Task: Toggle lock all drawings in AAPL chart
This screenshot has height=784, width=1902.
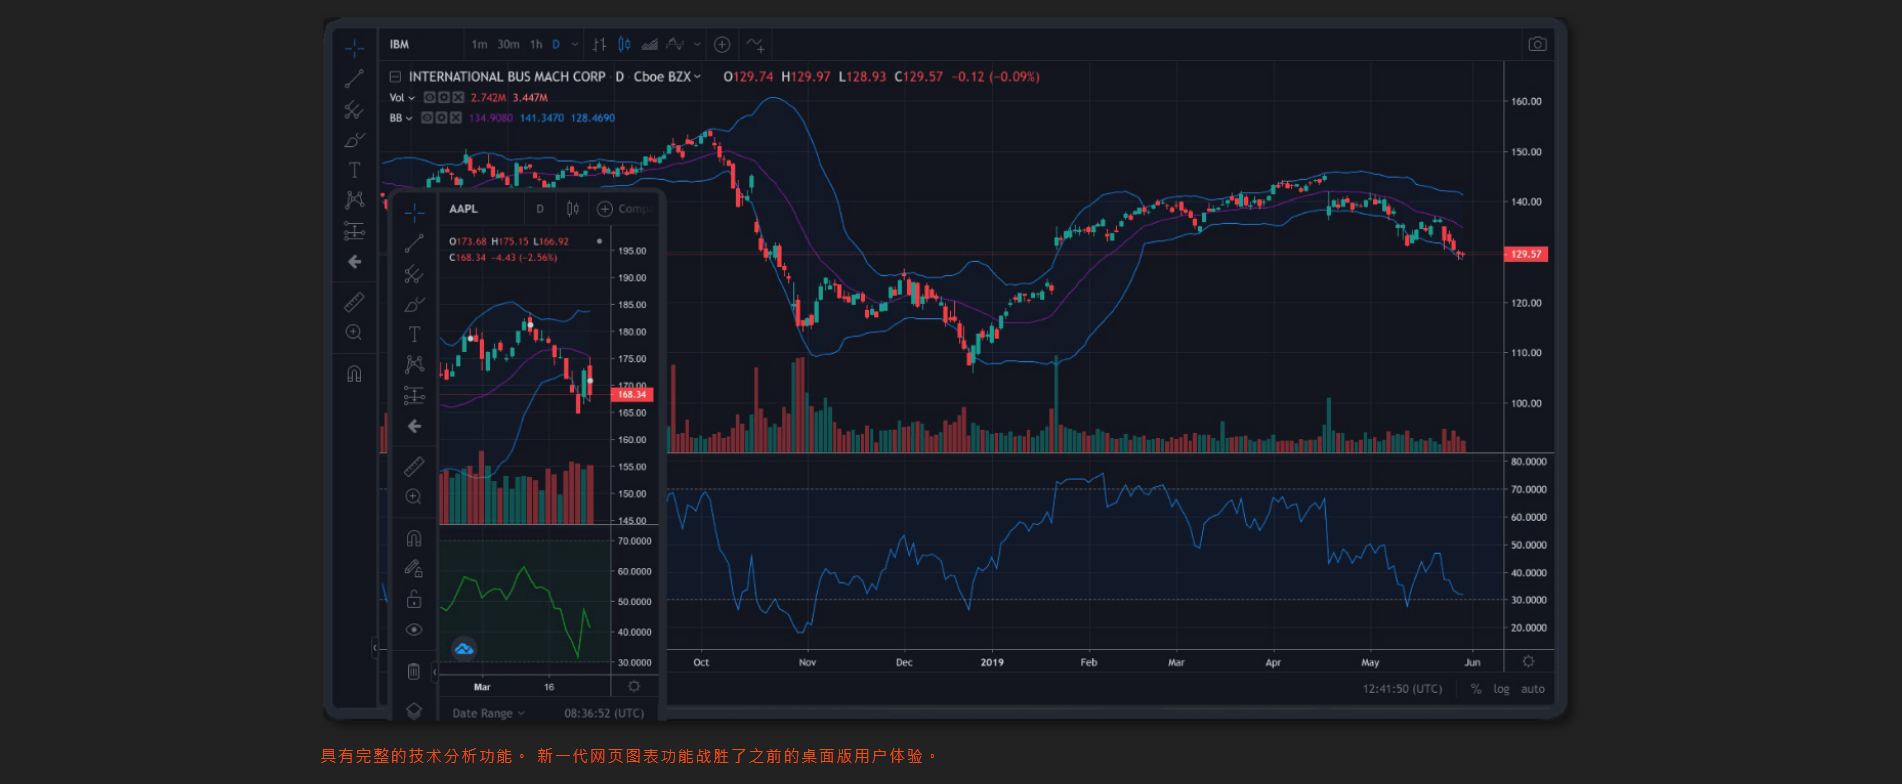Action: (x=414, y=599)
